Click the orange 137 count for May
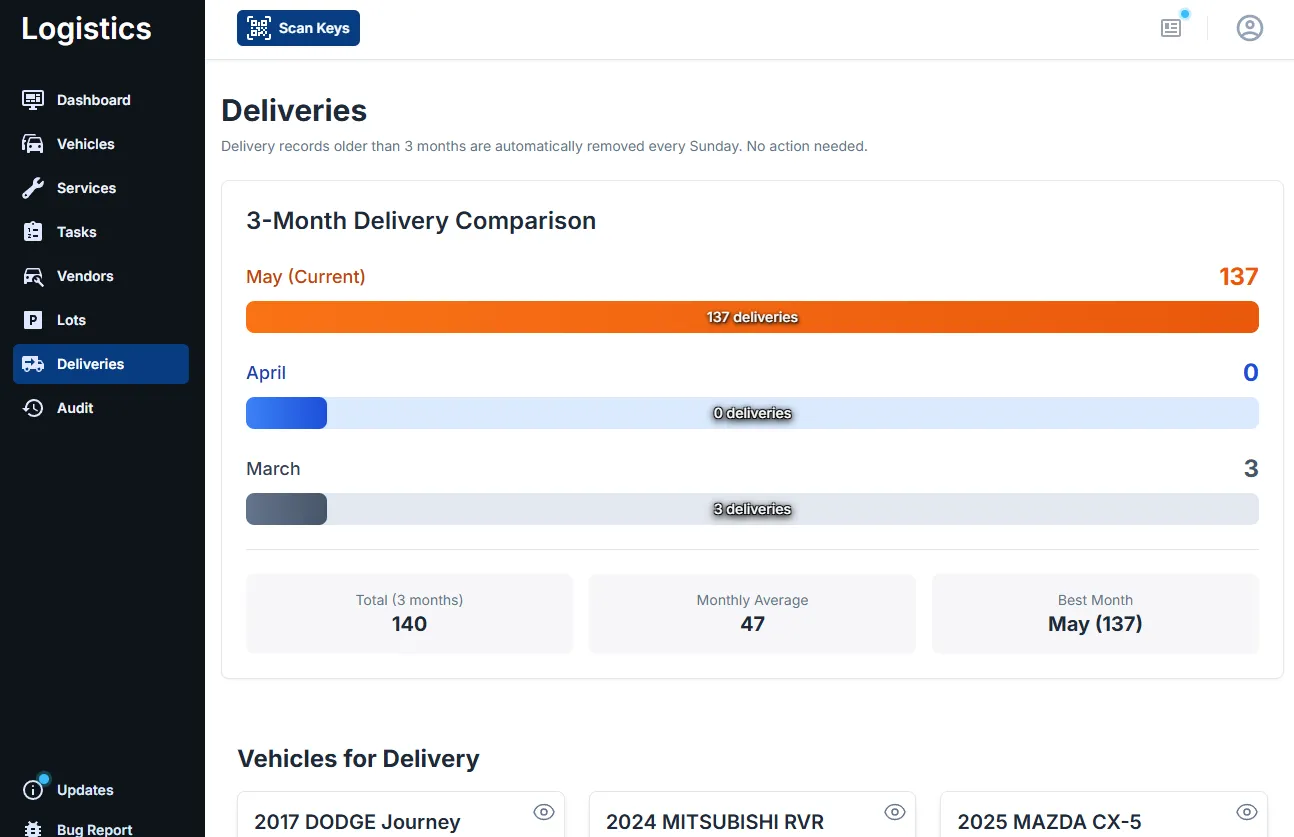 pos(1238,277)
